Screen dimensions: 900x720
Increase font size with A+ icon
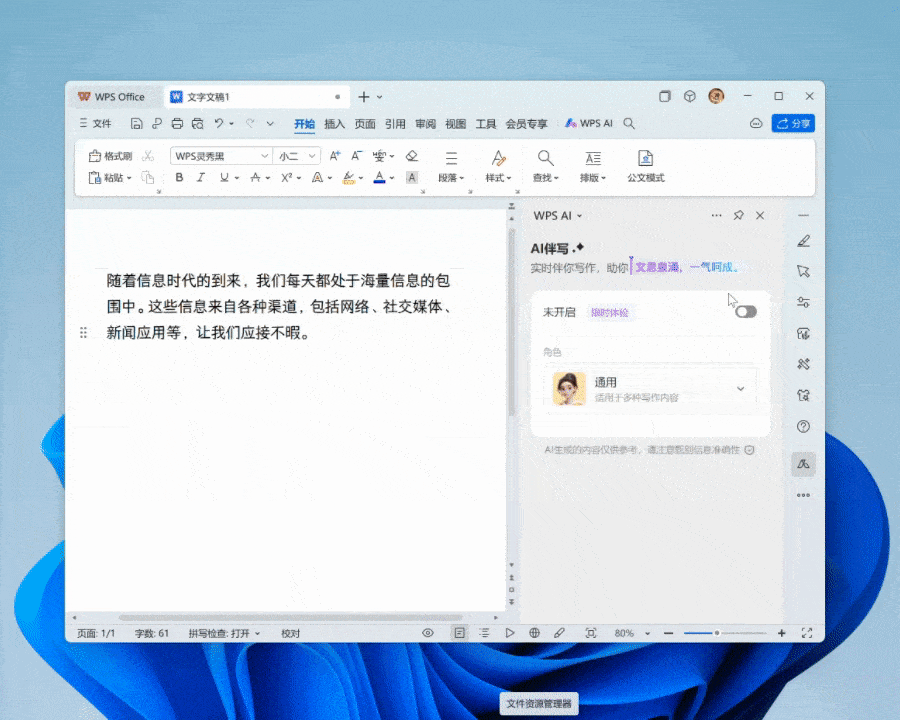[335, 156]
